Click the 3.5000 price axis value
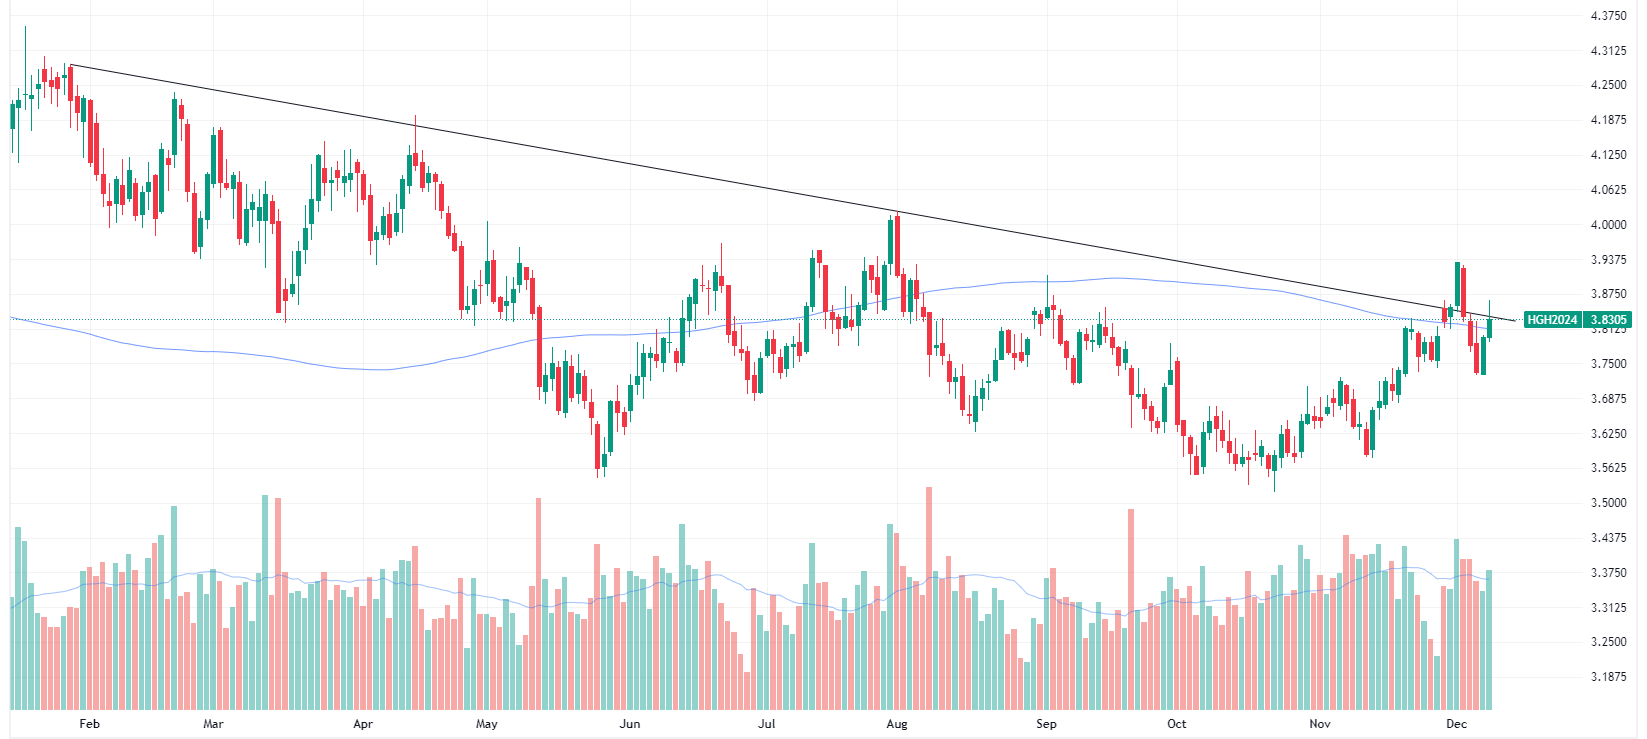Screen dimensions: 1647x739 [x=1608, y=503]
